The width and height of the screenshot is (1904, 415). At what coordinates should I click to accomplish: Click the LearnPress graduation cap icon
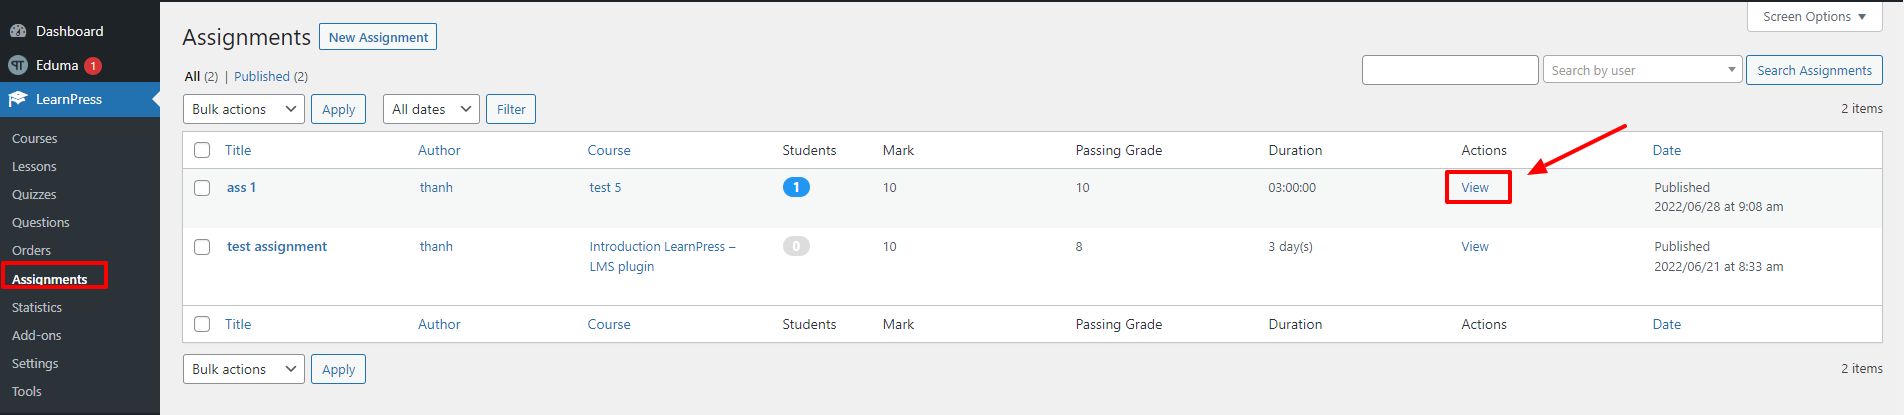pyautogui.click(x=17, y=99)
